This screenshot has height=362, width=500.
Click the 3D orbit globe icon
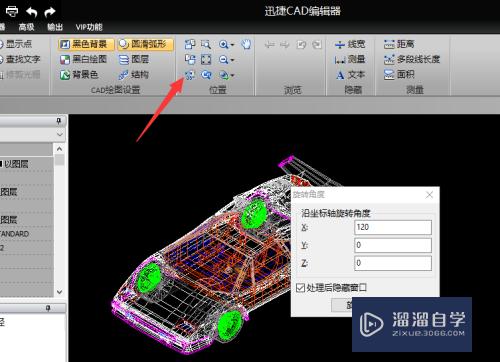(x=224, y=75)
